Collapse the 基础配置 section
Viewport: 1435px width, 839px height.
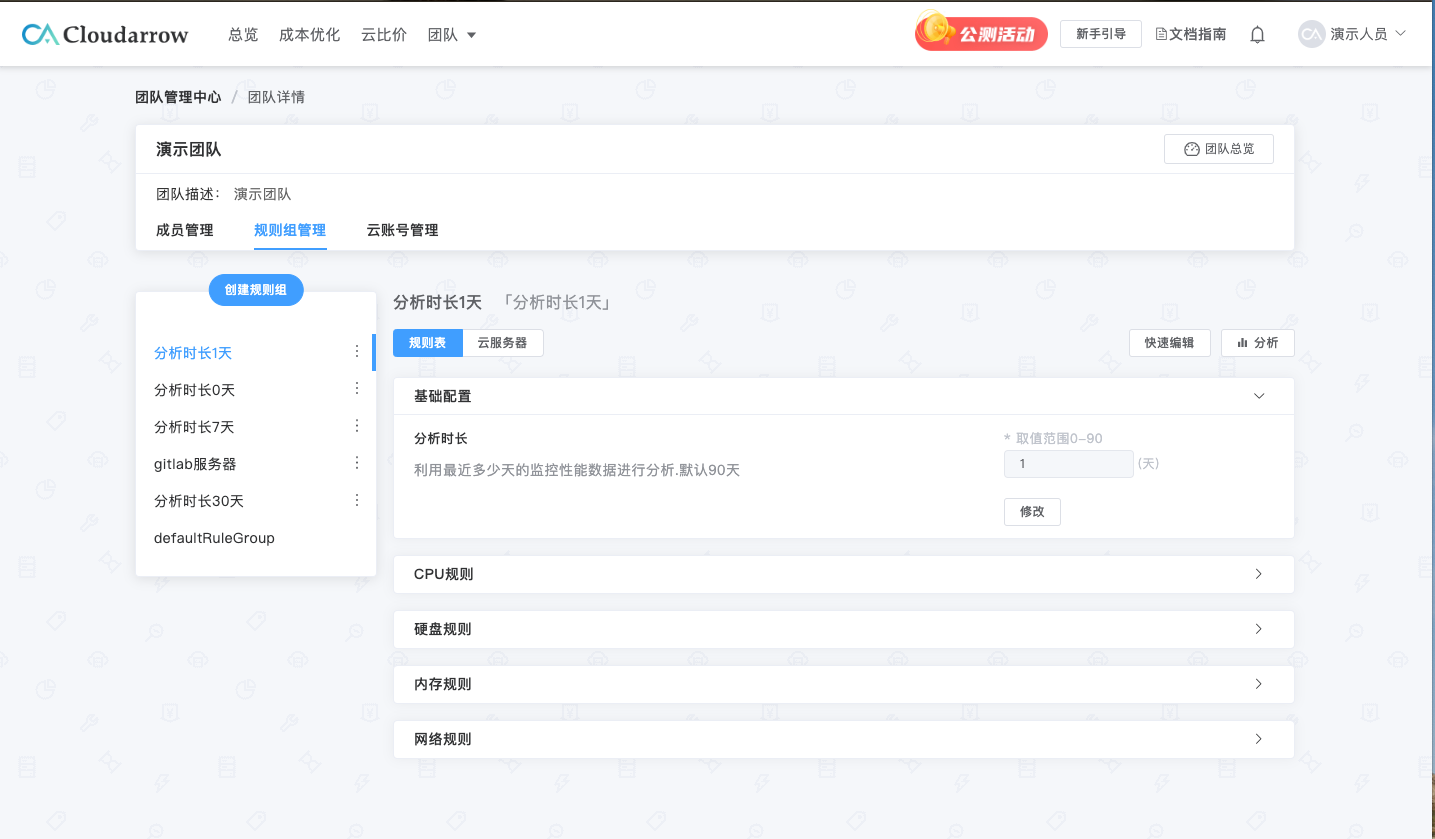pos(1258,396)
